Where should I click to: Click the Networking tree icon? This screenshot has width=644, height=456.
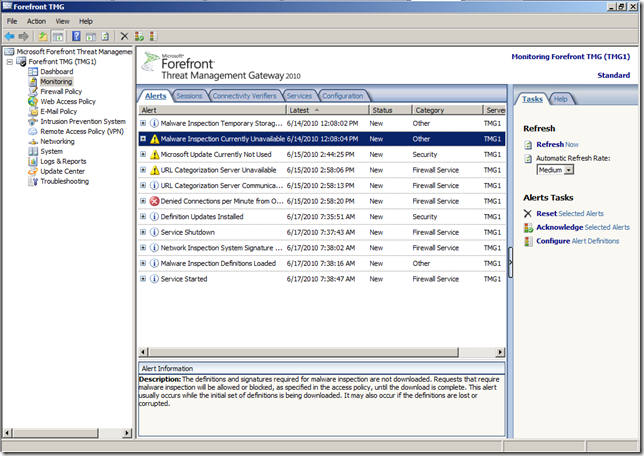click(33, 142)
